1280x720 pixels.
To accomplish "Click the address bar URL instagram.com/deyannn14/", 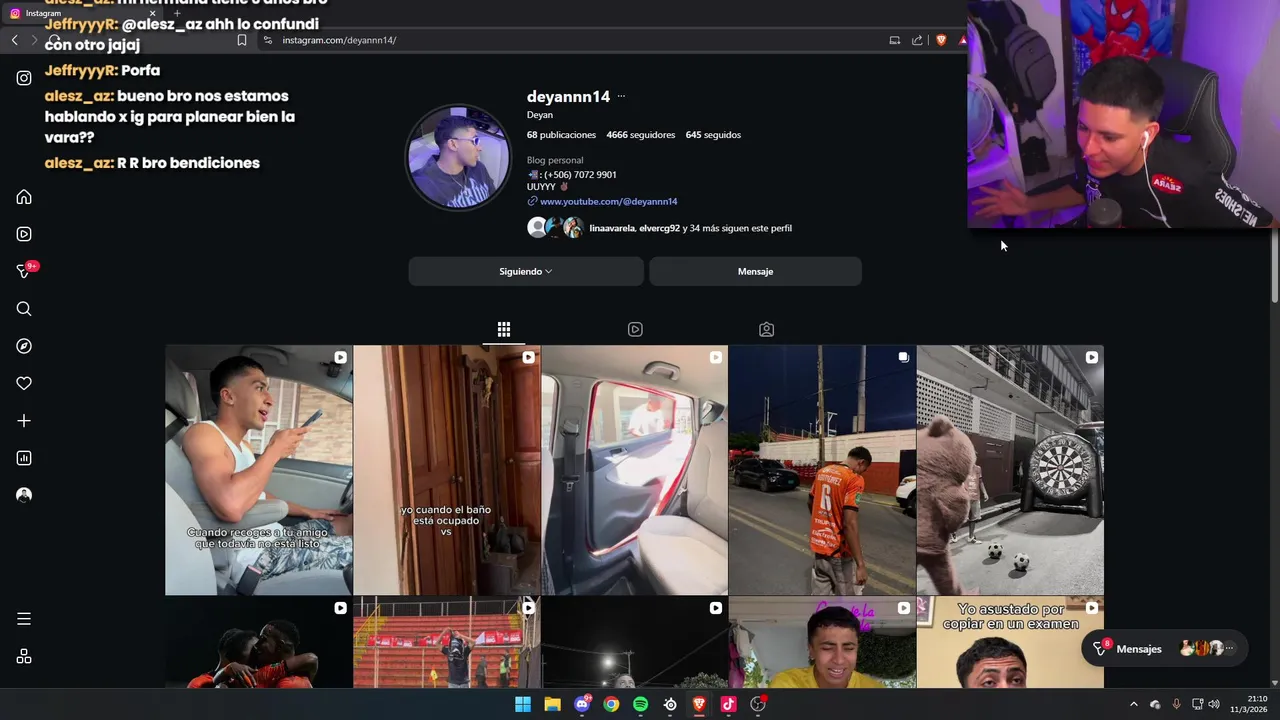I will pos(339,40).
